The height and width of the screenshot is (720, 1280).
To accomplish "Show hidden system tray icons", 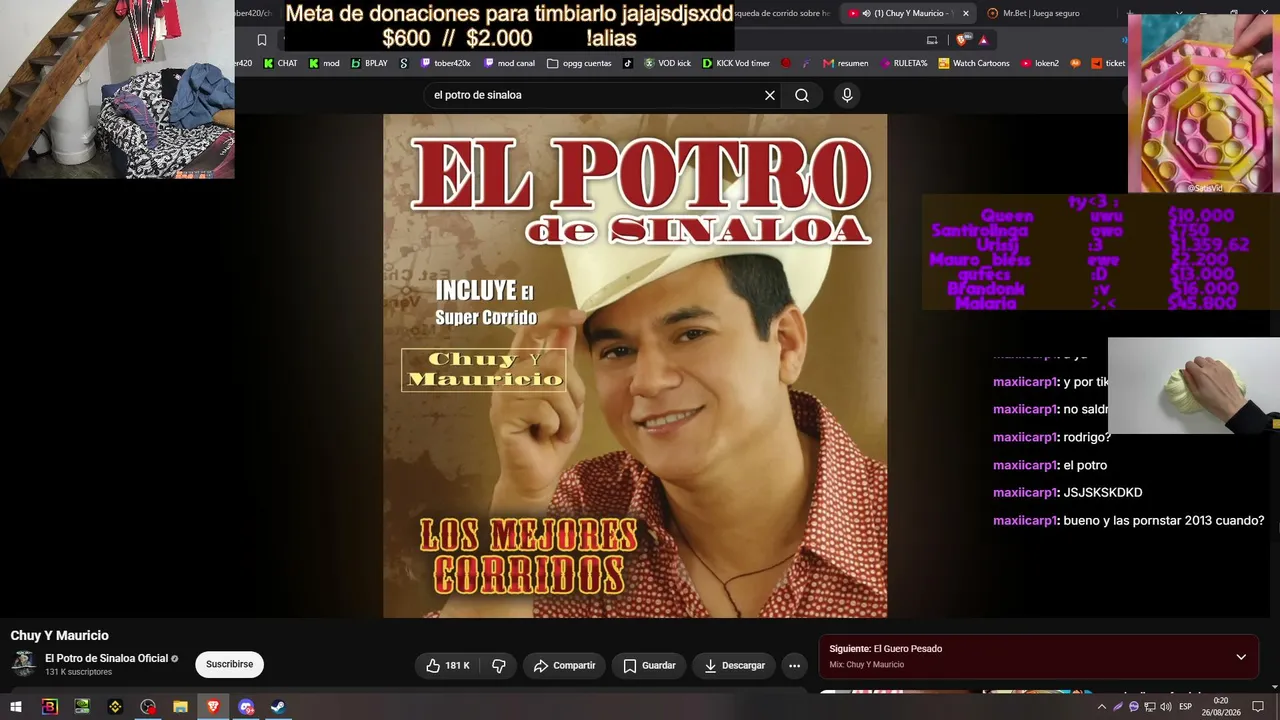I will coord(1102,707).
